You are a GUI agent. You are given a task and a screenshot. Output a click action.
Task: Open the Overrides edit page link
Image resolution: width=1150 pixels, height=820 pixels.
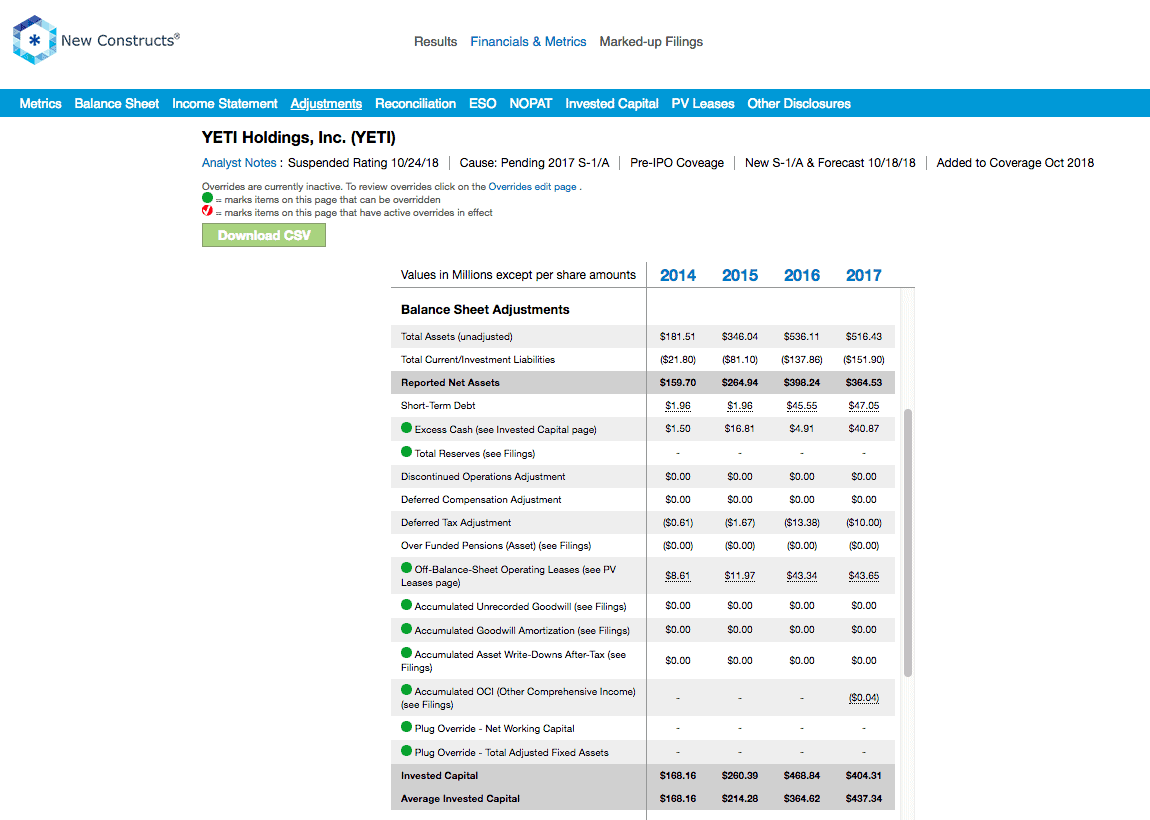(x=532, y=186)
